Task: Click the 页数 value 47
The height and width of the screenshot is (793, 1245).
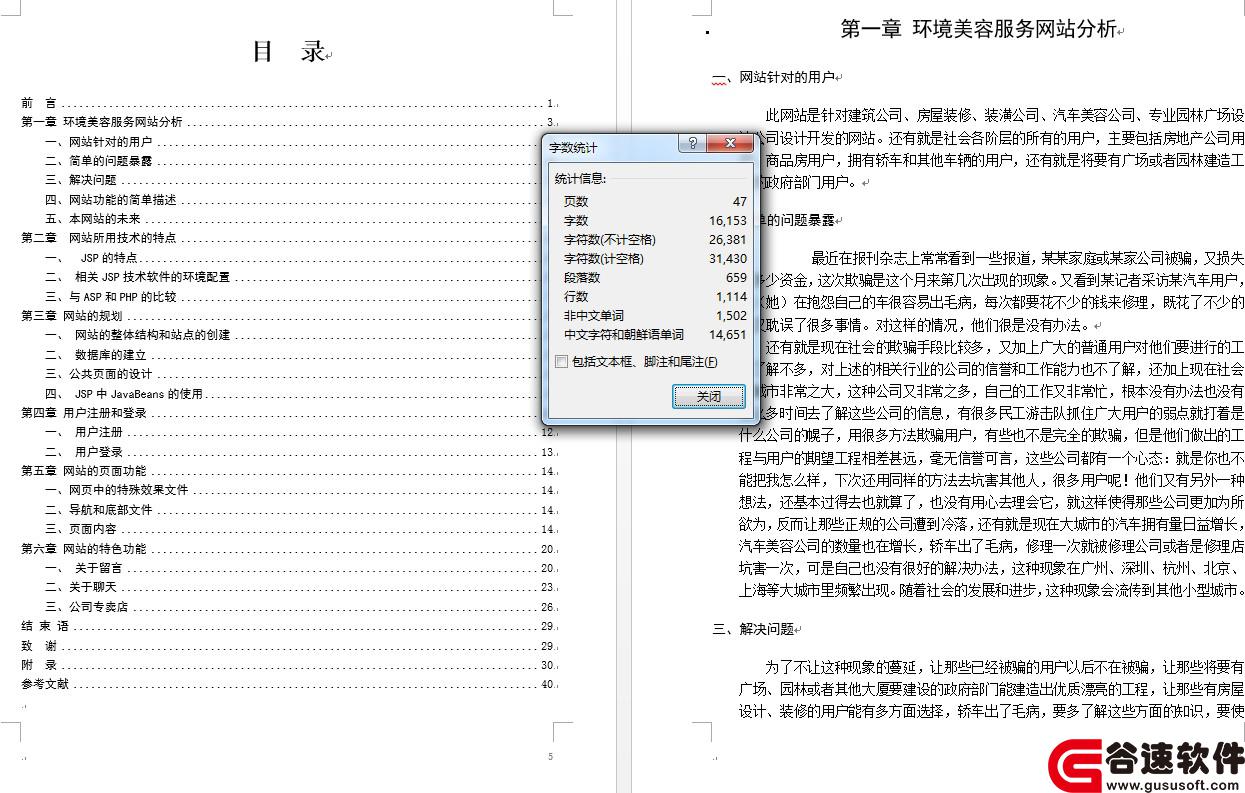Action: click(739, 201)
